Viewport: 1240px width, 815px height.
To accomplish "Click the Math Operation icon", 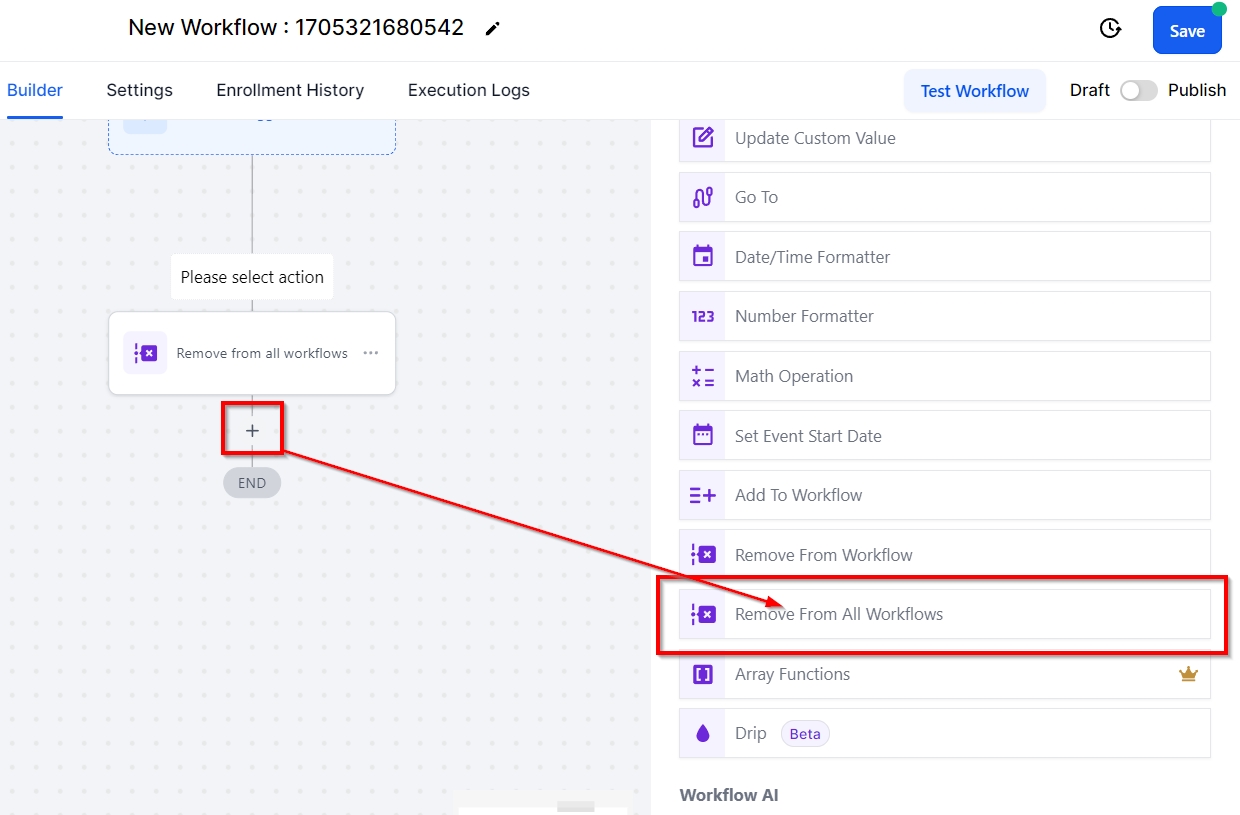I will pos(703,376).
